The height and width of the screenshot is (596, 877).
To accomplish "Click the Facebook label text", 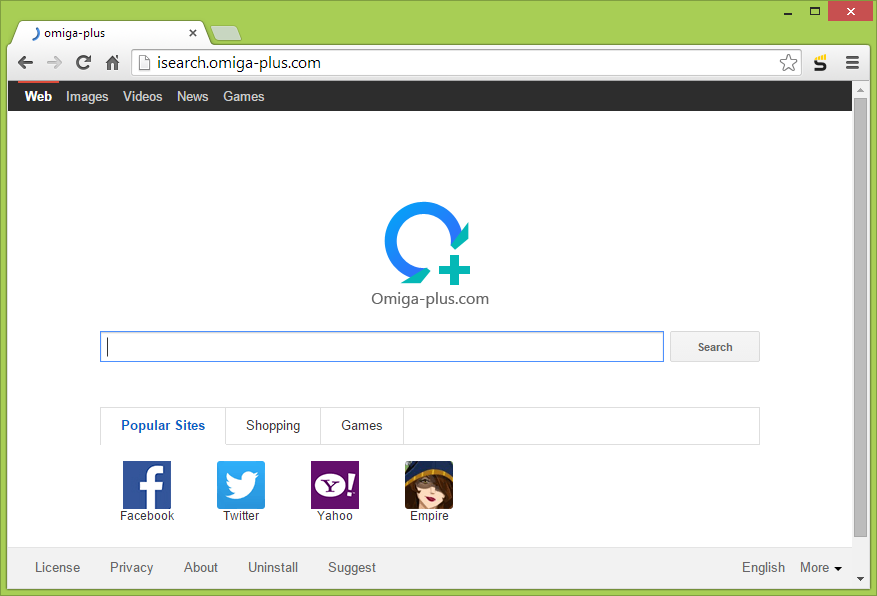I will pyautogui.click(x=147, y=515).
